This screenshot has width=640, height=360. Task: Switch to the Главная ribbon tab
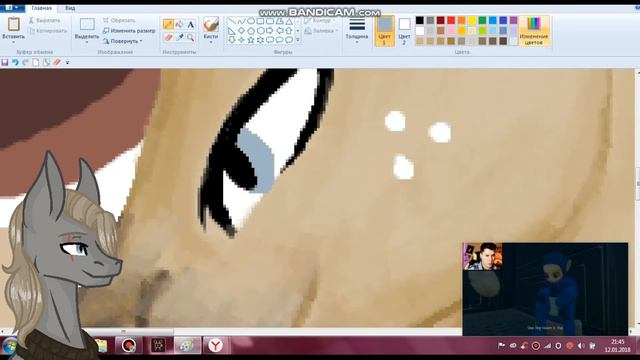[x=42, y=8]
